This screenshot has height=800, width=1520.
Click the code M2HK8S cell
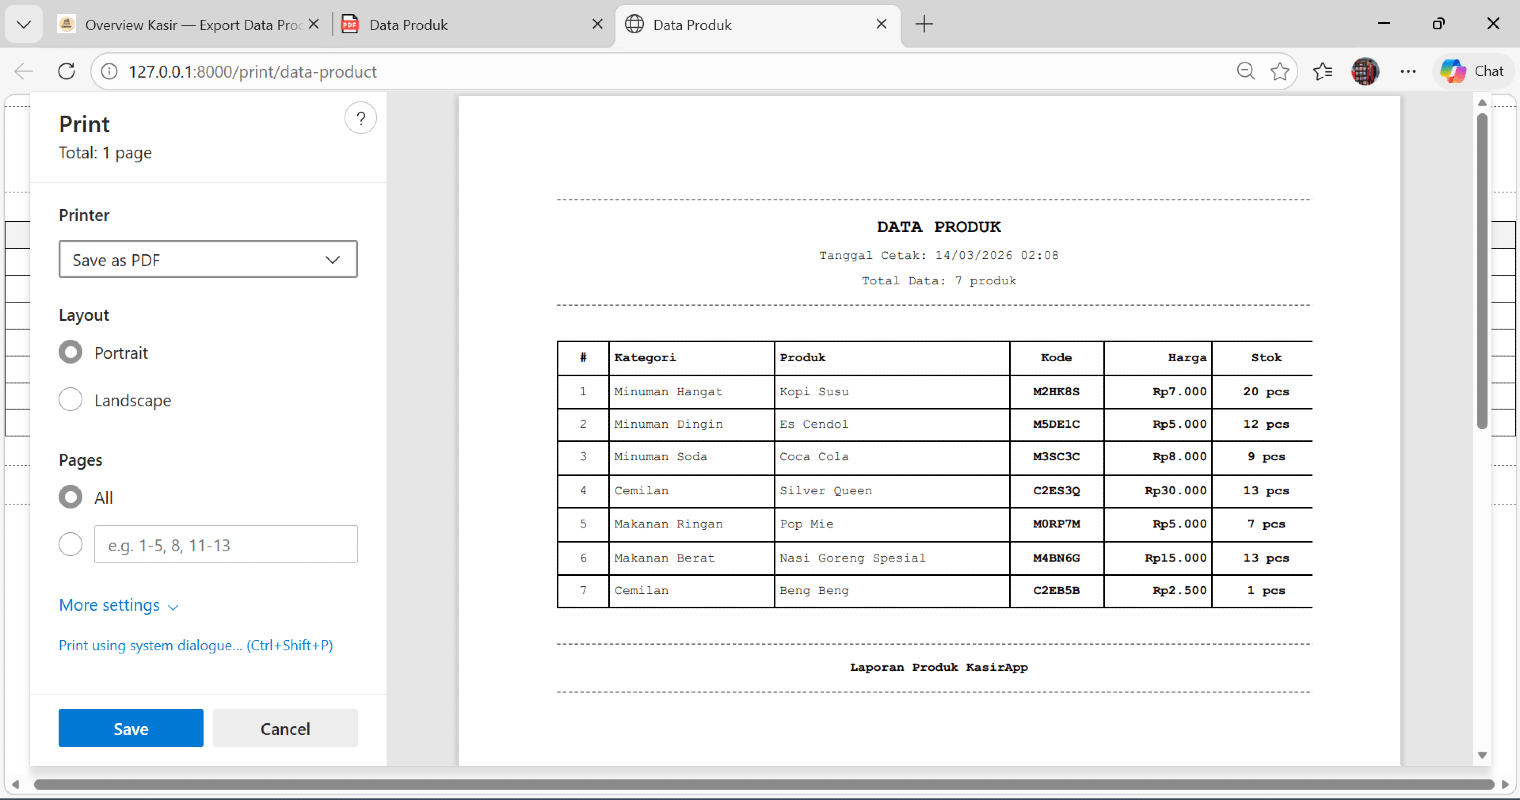(x=1056, y=391)
